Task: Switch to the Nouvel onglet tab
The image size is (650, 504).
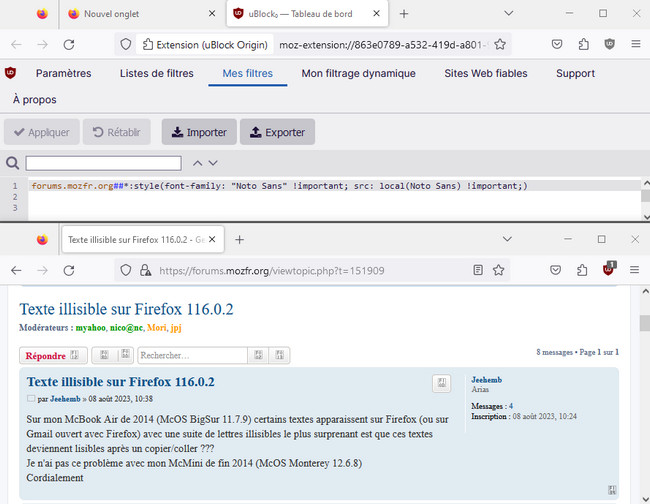Action: (141, 14)
